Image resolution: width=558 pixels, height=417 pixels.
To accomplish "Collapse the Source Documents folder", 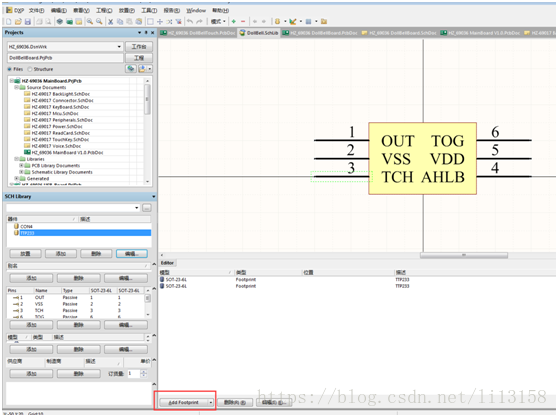I will point(16,87).
